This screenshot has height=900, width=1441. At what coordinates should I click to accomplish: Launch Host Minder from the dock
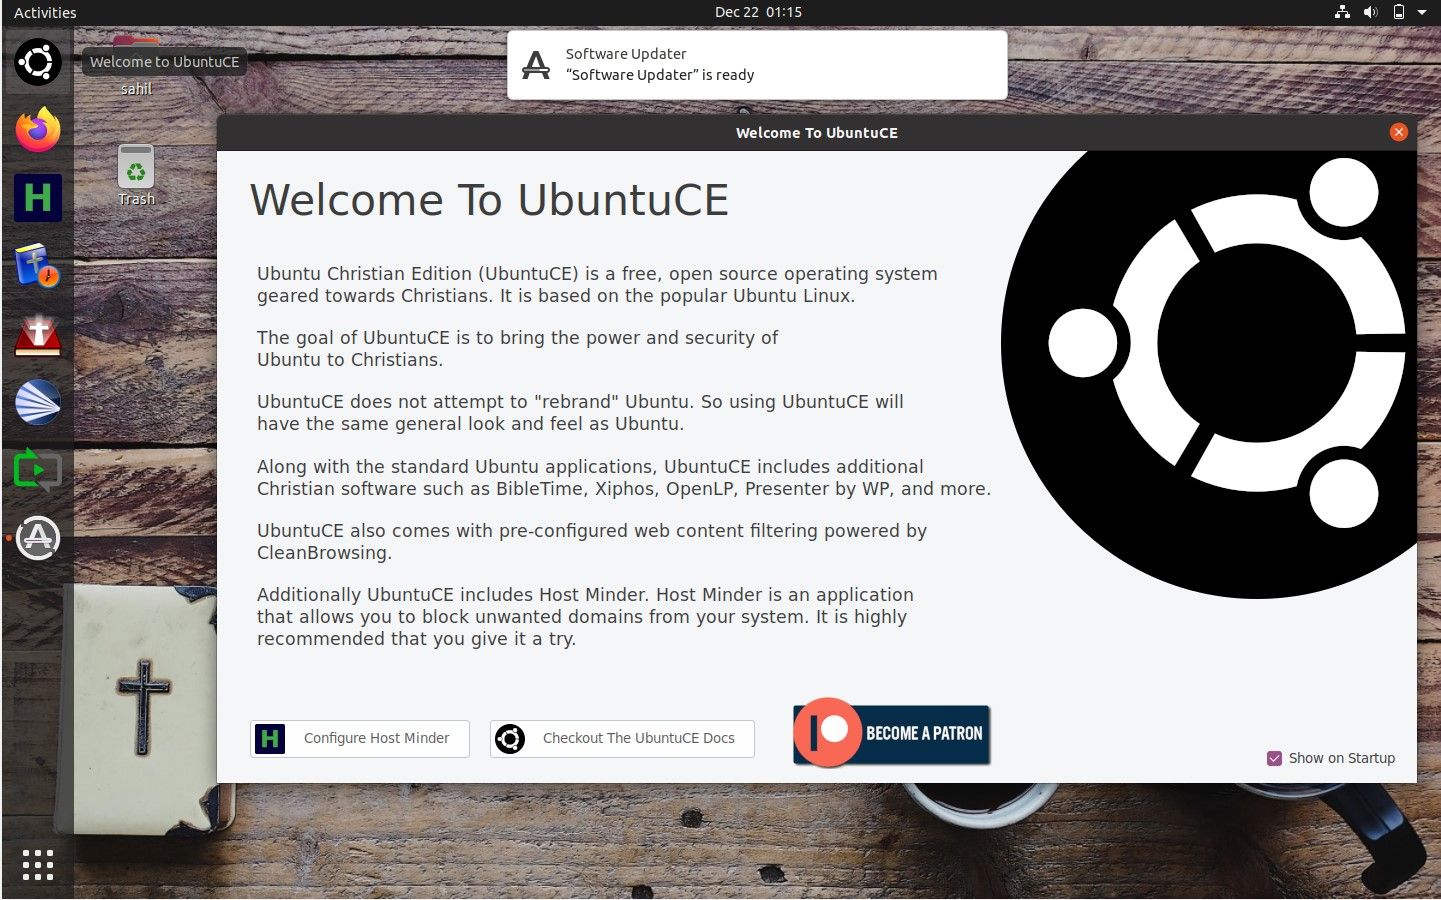tap(38, 197)
